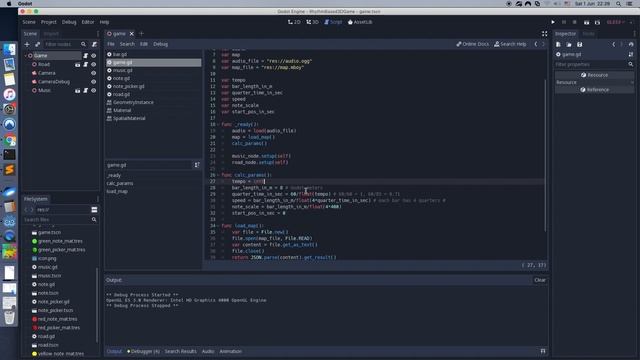Hide the CameraDebug node
Viewport: 640px width, 360px height.
pos(93,82)
